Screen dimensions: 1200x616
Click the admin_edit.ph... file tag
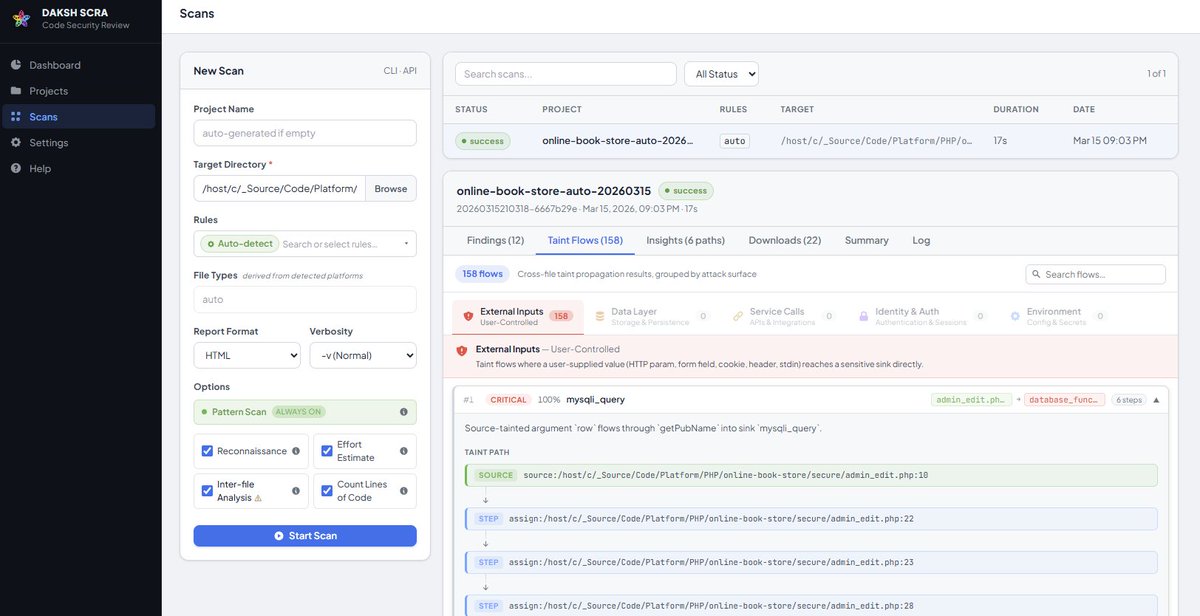tap(971, 400)
